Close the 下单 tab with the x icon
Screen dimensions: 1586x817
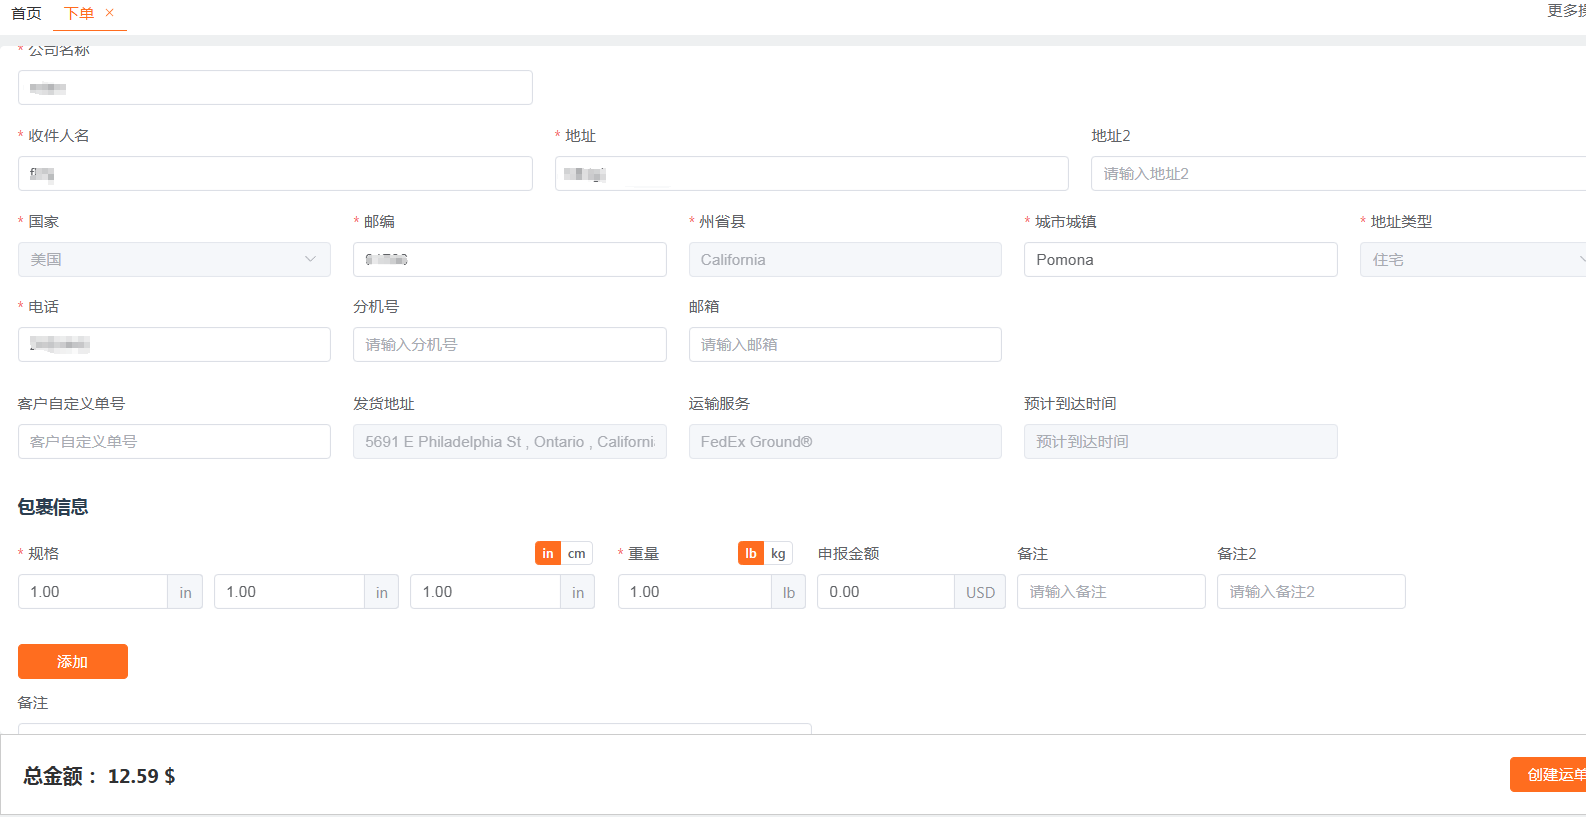(x=110, y=13)
